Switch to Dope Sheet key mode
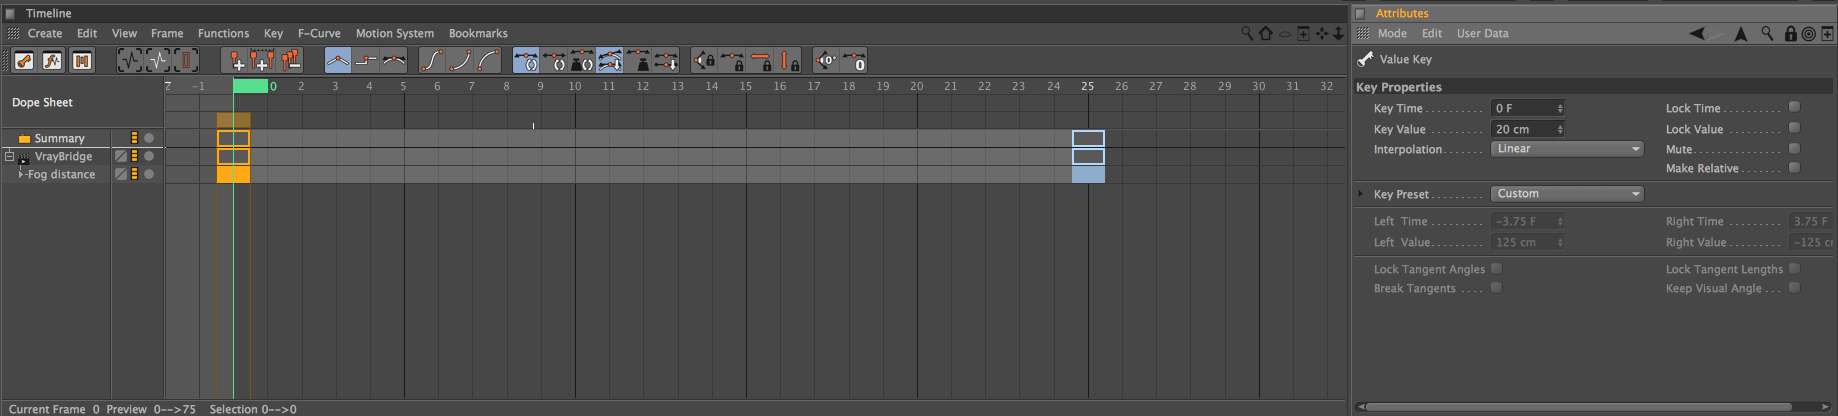Image resolution: width=1838 pixels, height=416 pixels. (24, 61)
